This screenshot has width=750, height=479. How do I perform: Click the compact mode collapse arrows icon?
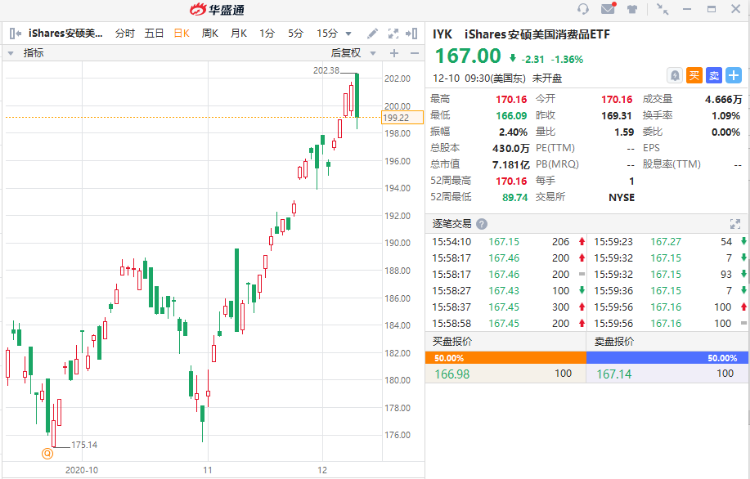coord(662,9)
